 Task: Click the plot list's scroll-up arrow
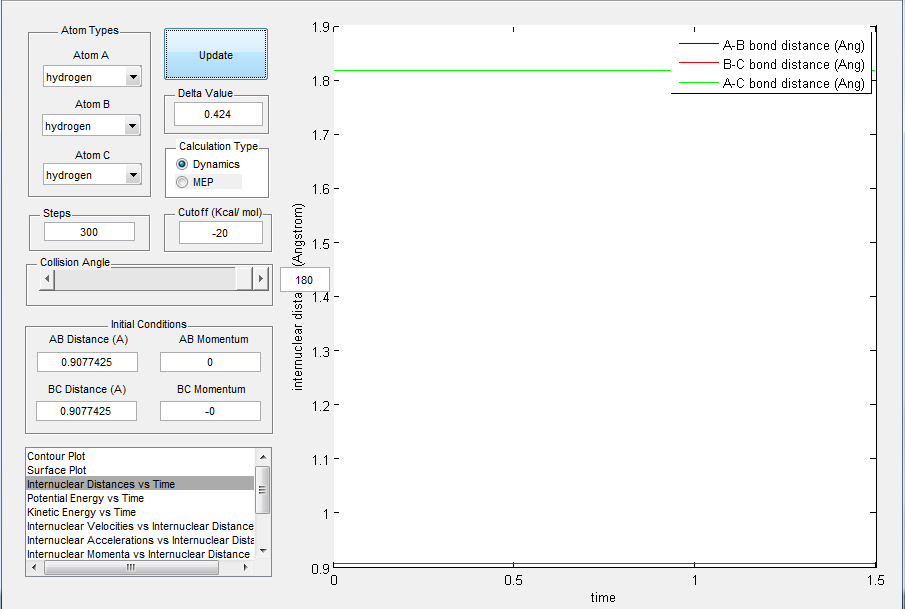click(x=263, y=457)
